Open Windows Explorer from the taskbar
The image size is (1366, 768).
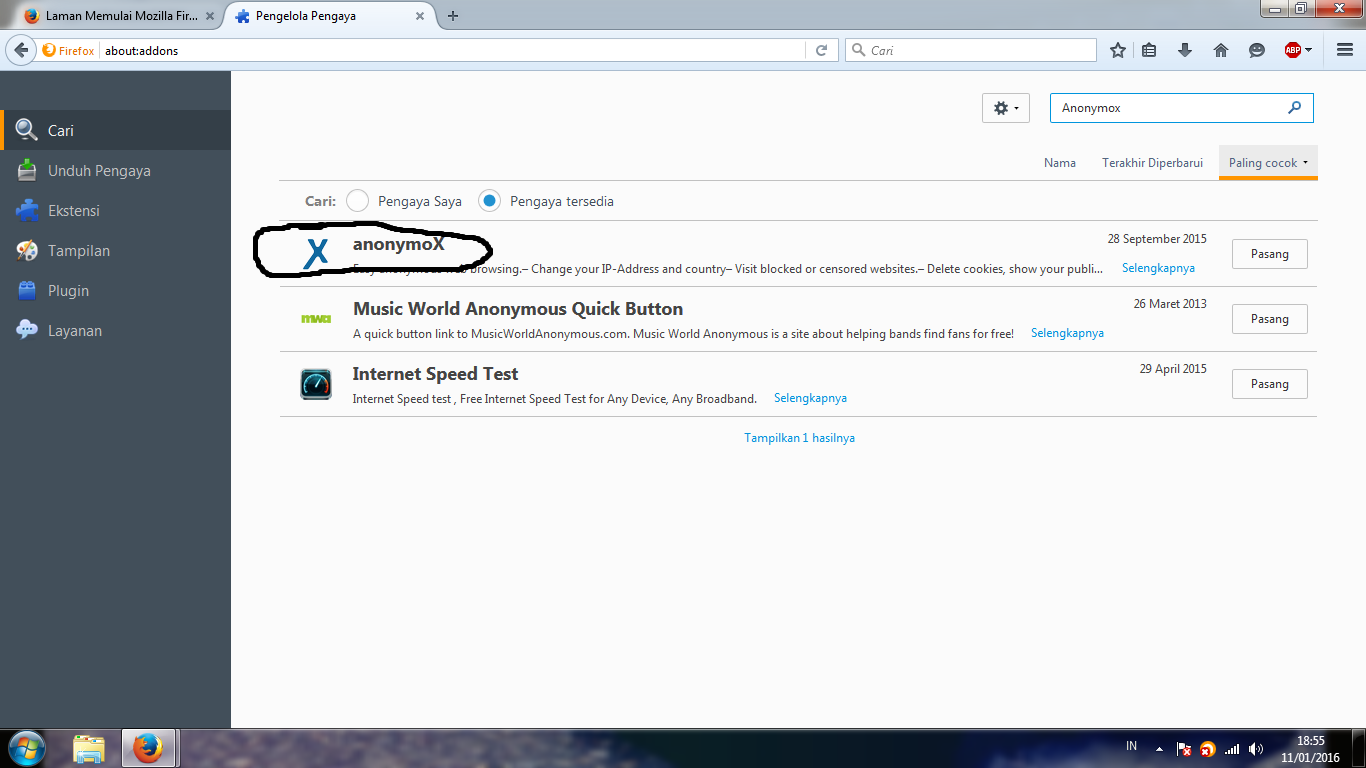[90, 748]
